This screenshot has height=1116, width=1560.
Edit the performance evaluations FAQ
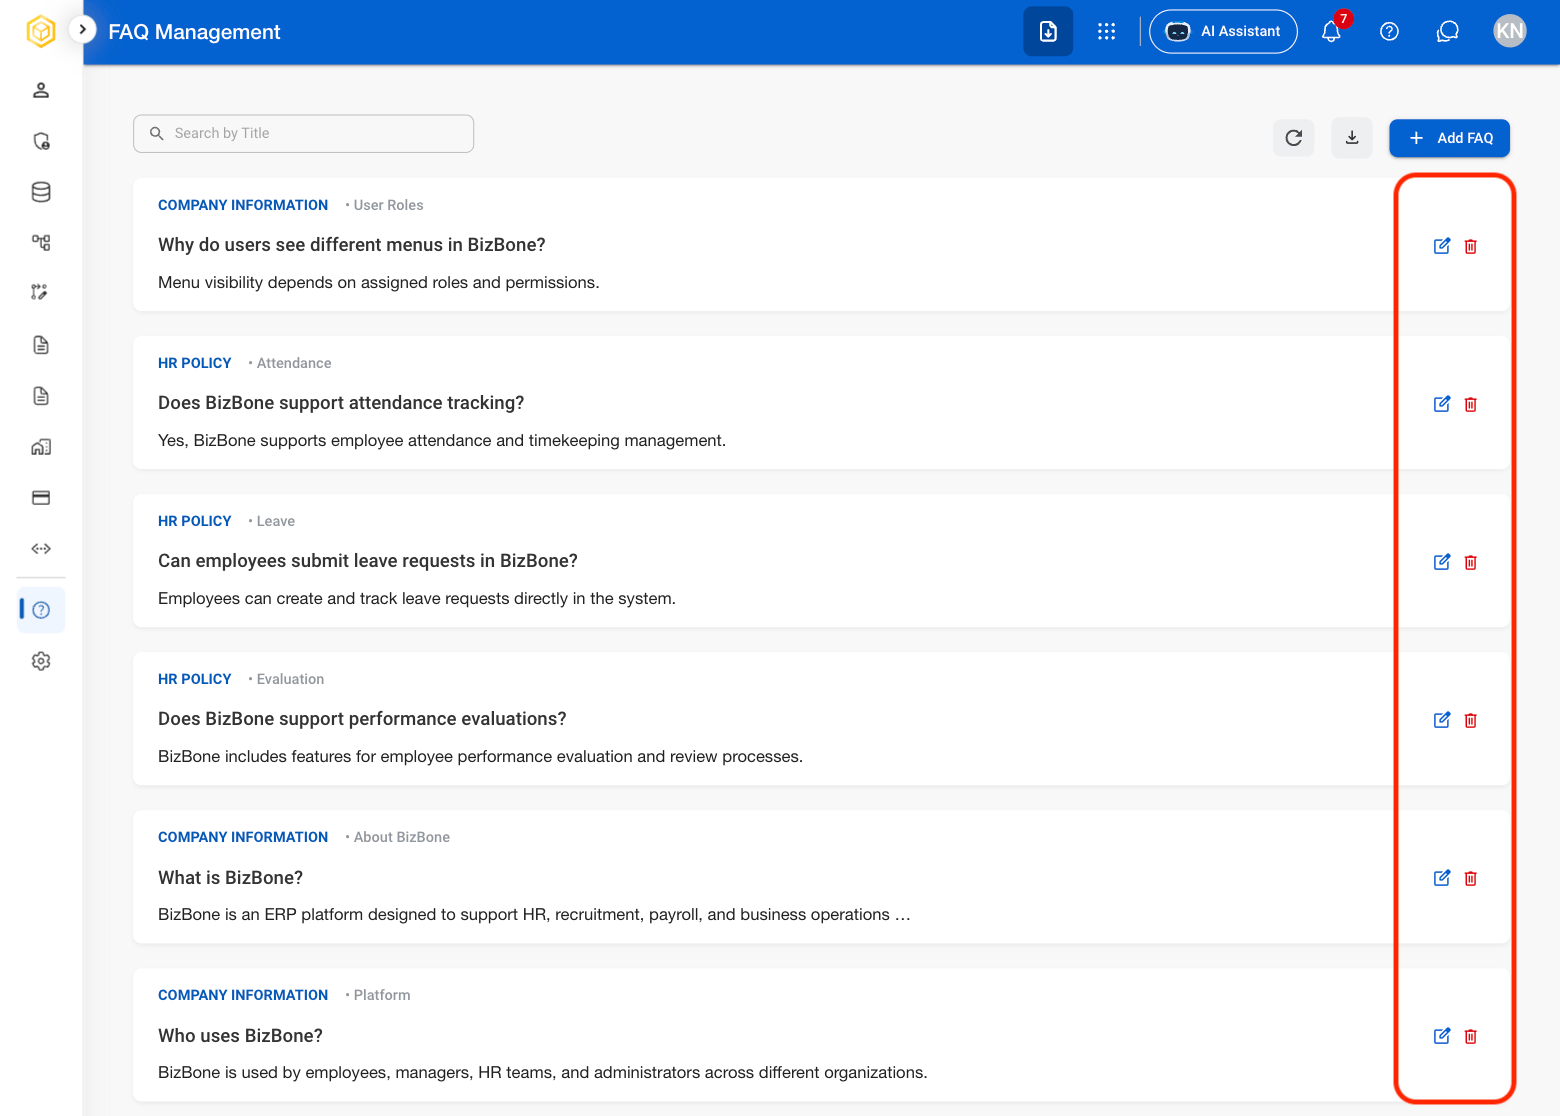tap(1442, 720)
